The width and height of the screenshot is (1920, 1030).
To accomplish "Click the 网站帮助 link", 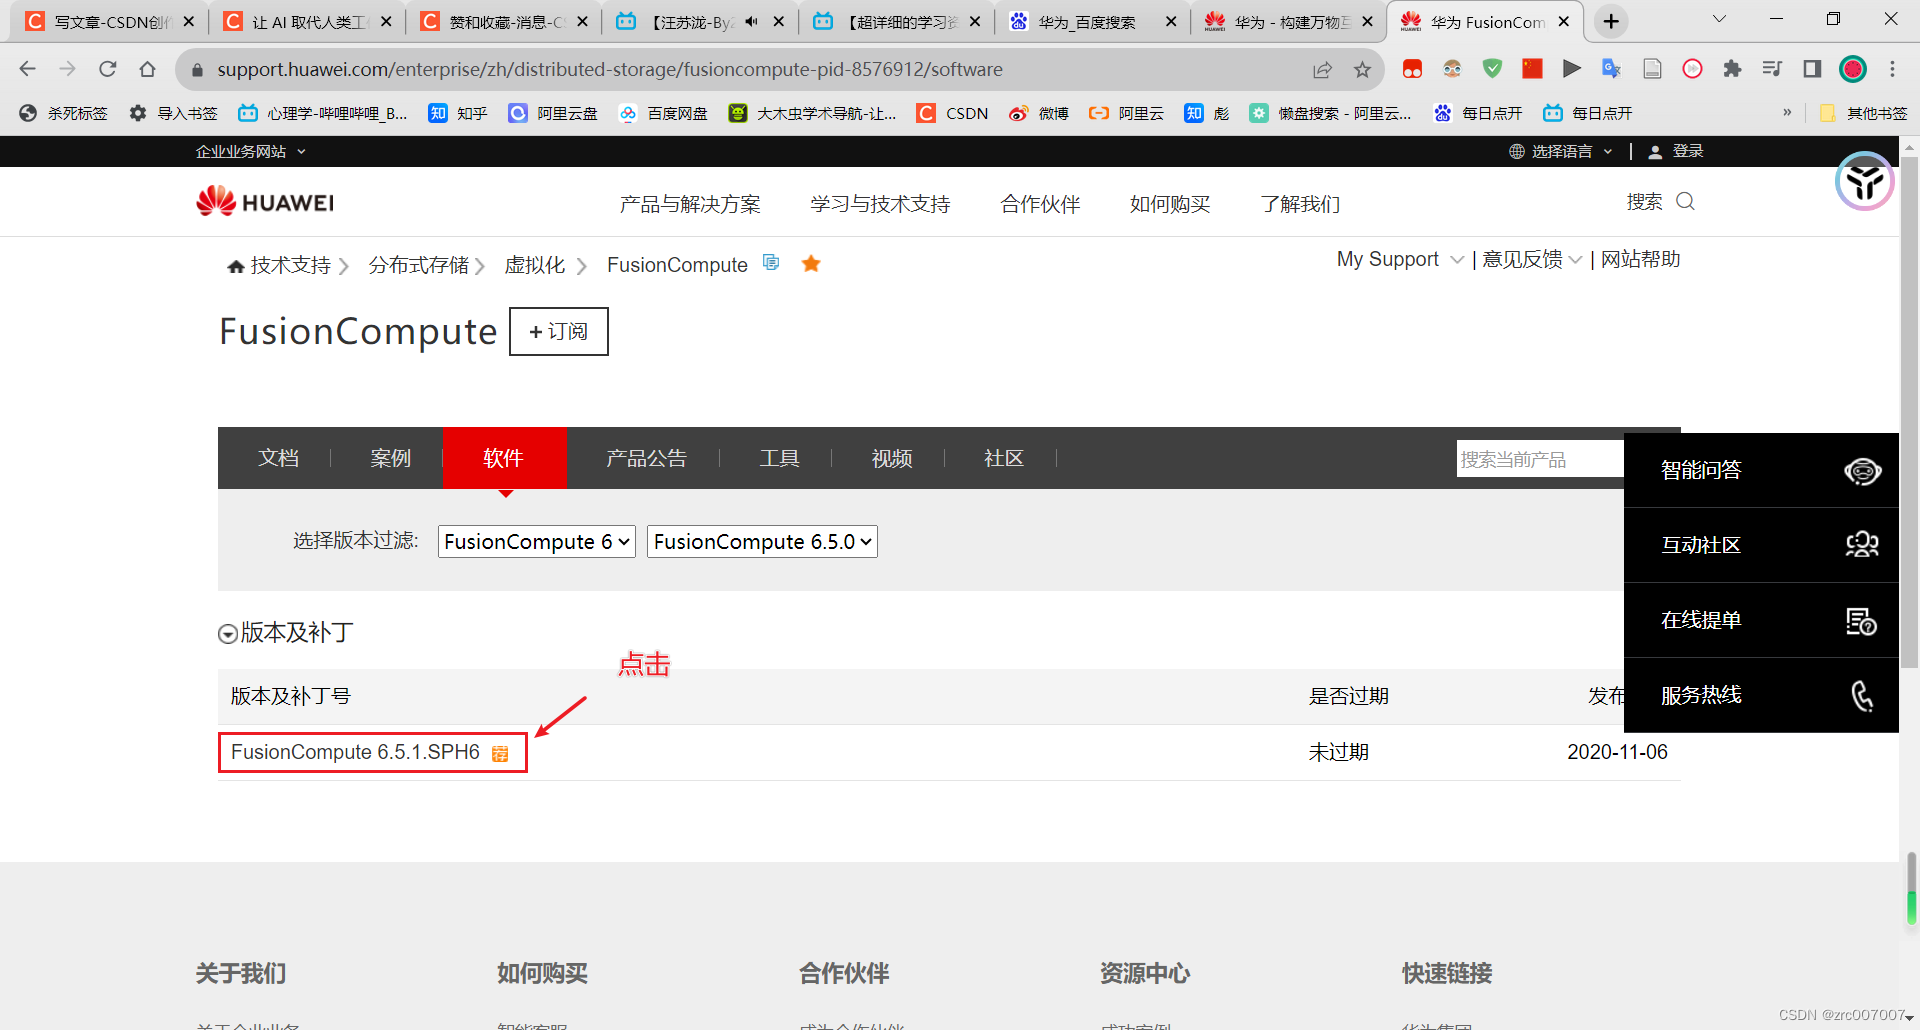I will tap(1640, 259).
